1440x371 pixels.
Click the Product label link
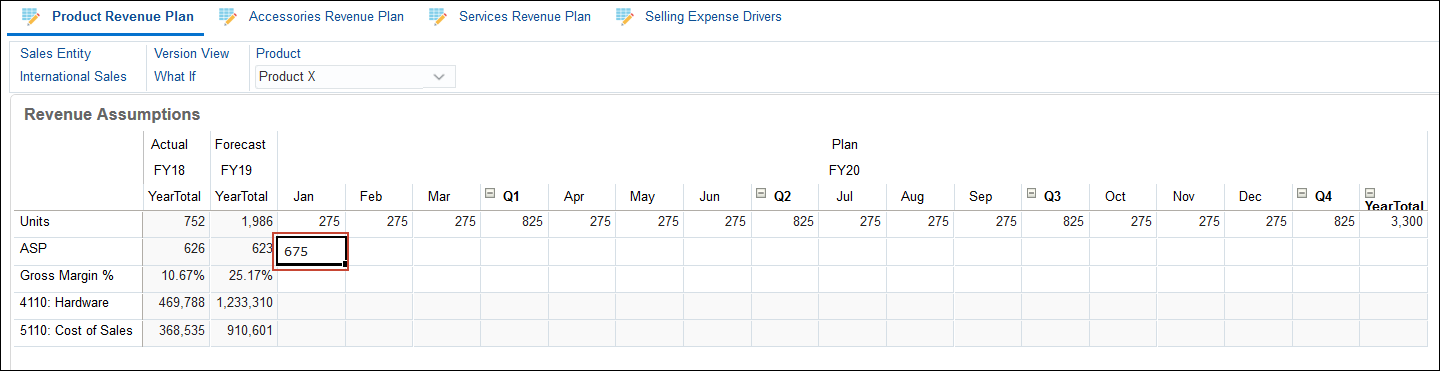pos(278,54)
